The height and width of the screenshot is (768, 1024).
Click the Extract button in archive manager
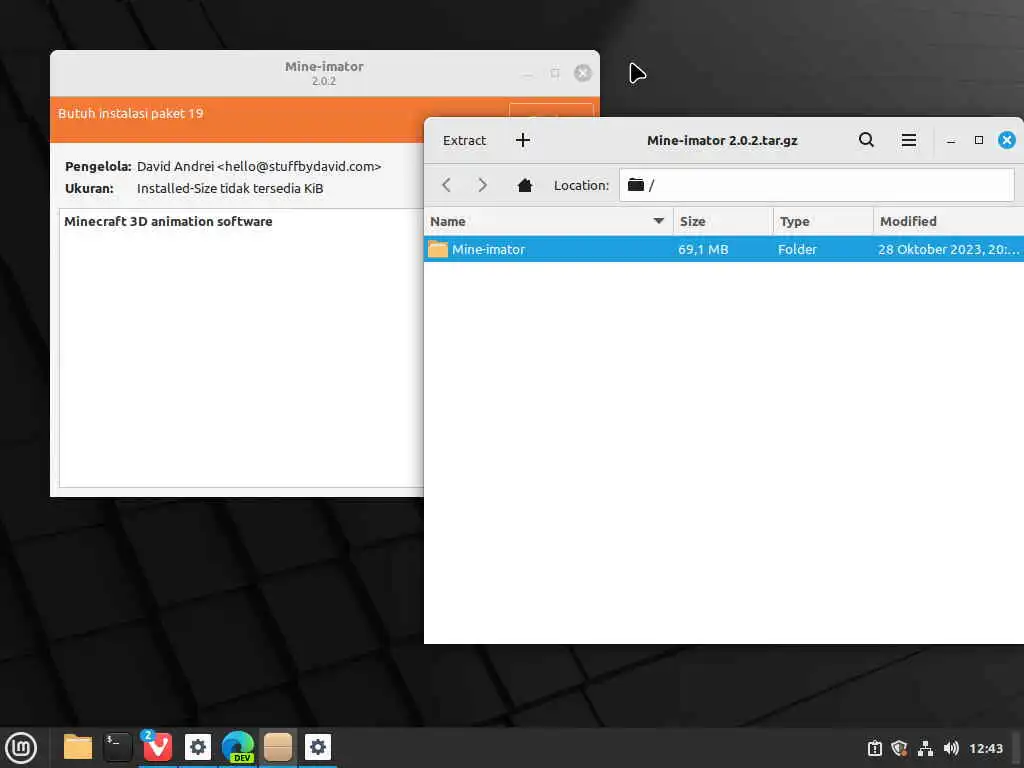464,140
